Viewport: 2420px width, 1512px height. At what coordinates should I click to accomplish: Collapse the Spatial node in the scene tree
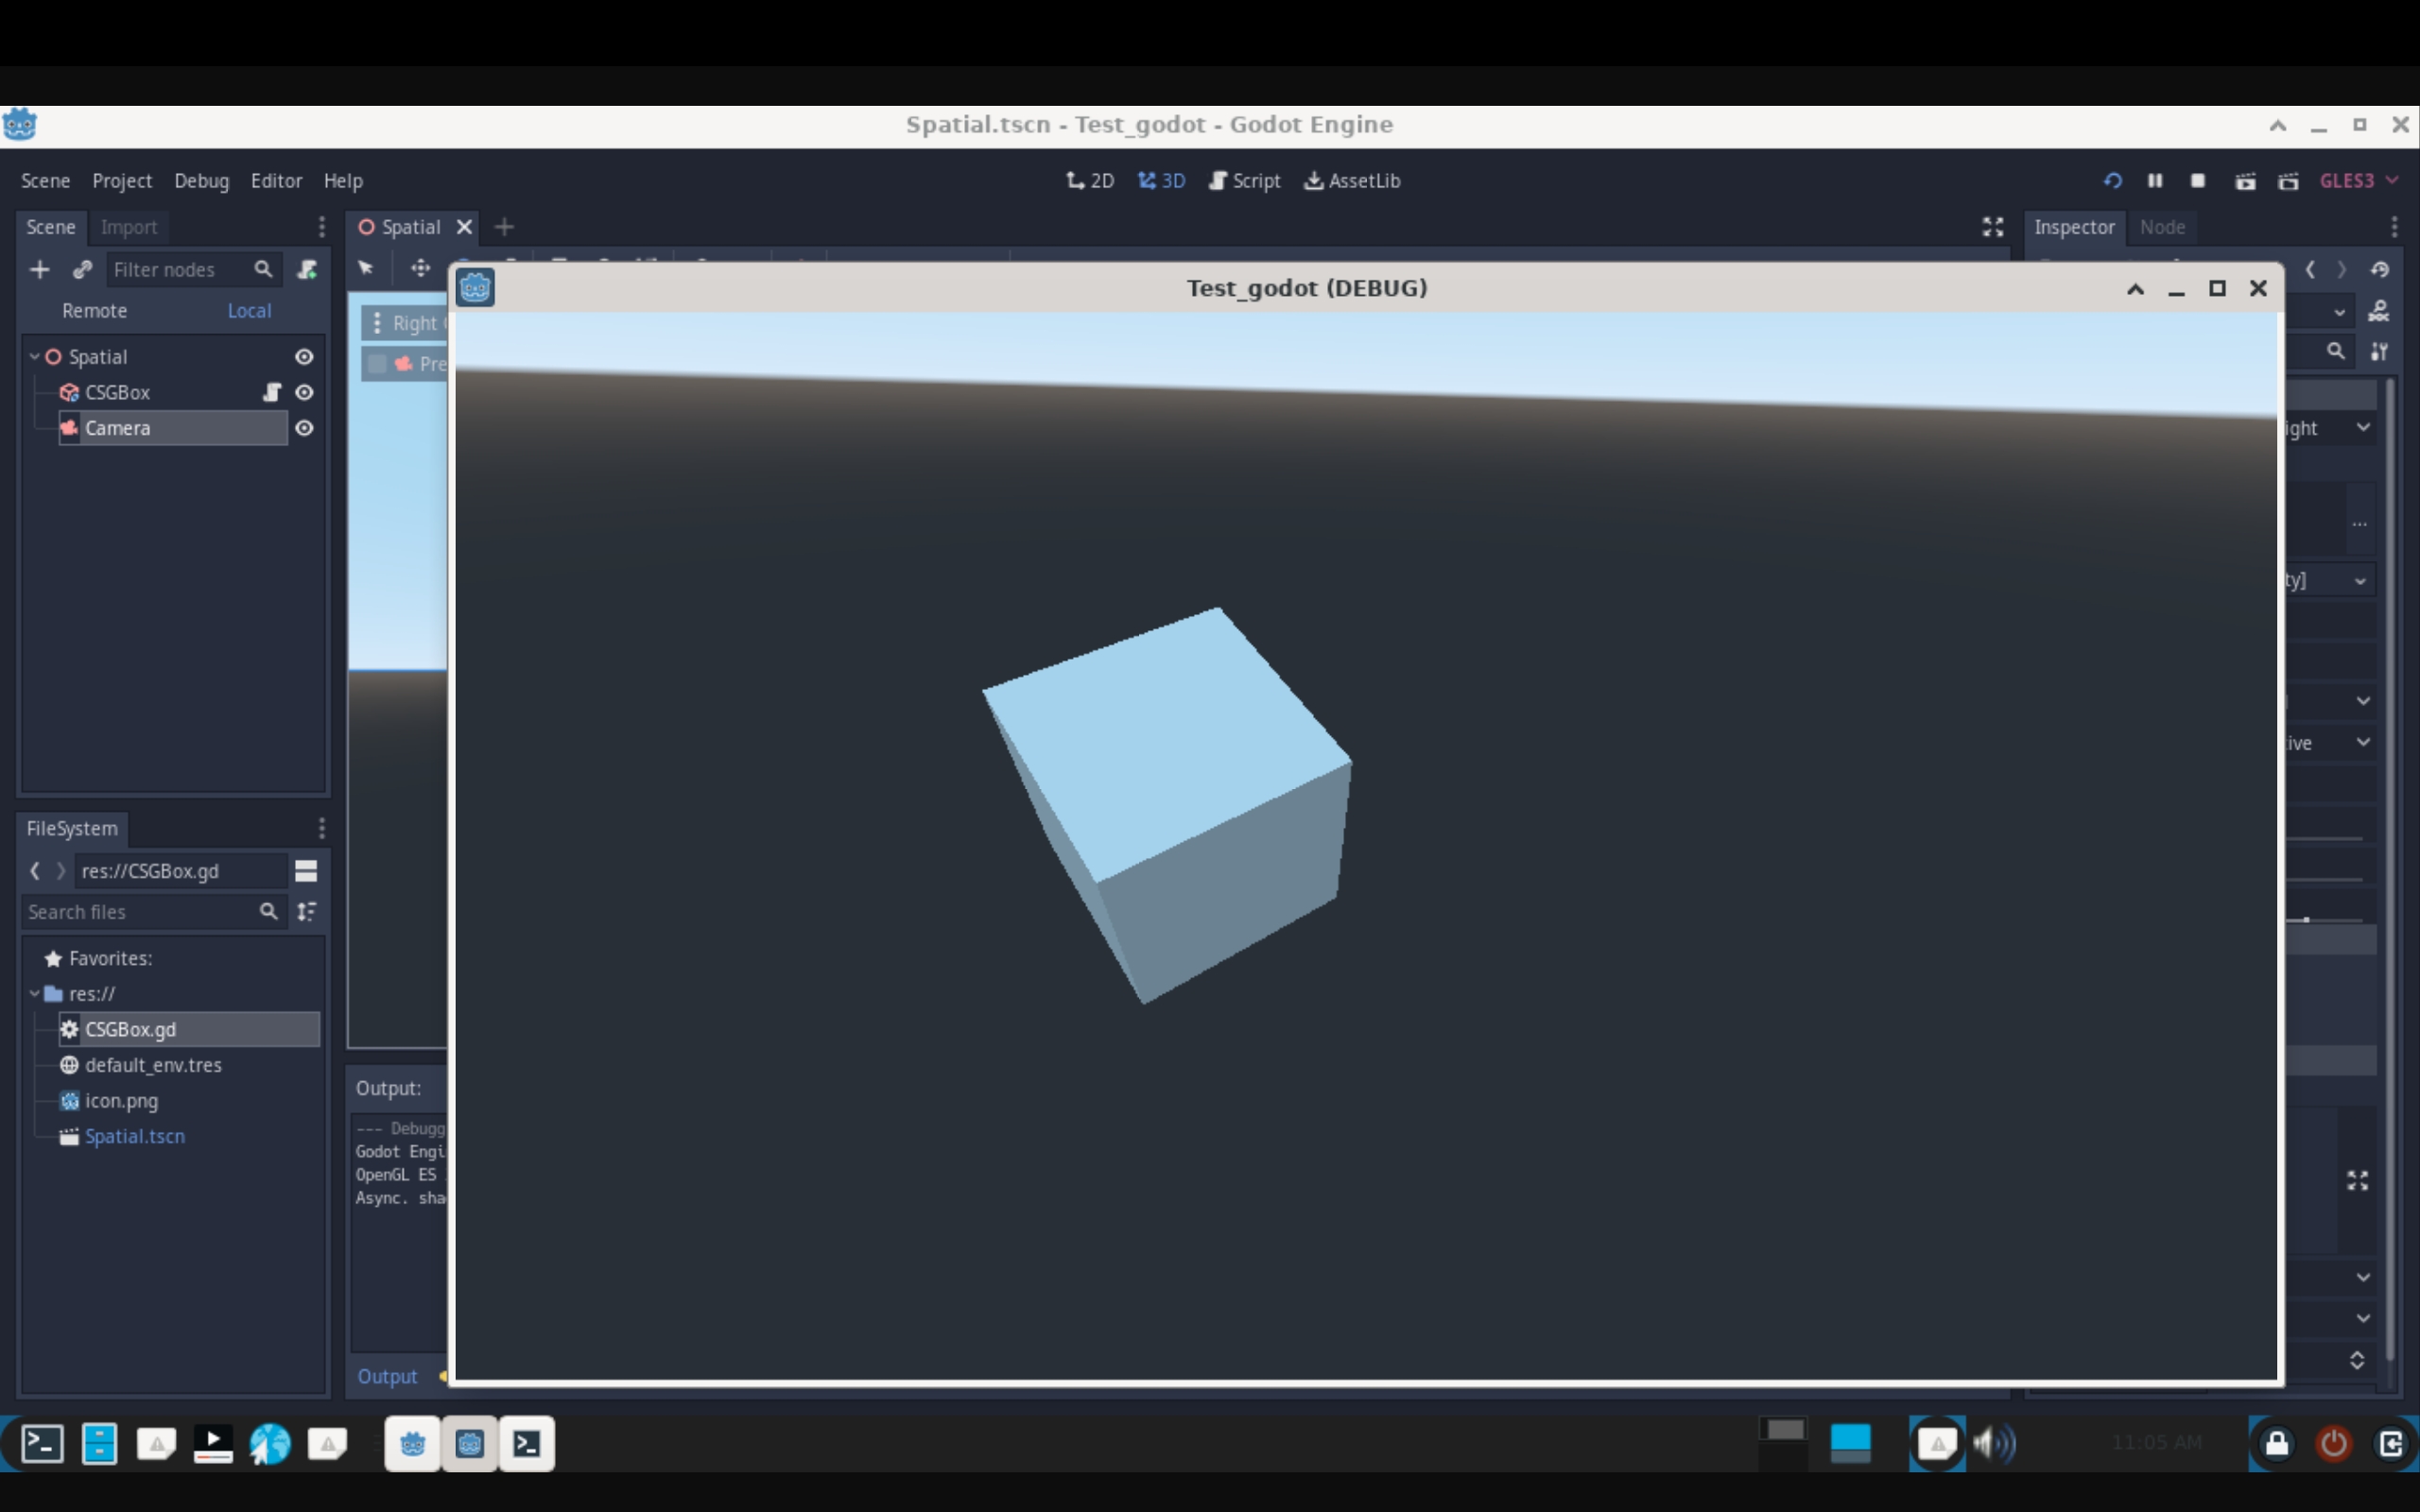34,356
